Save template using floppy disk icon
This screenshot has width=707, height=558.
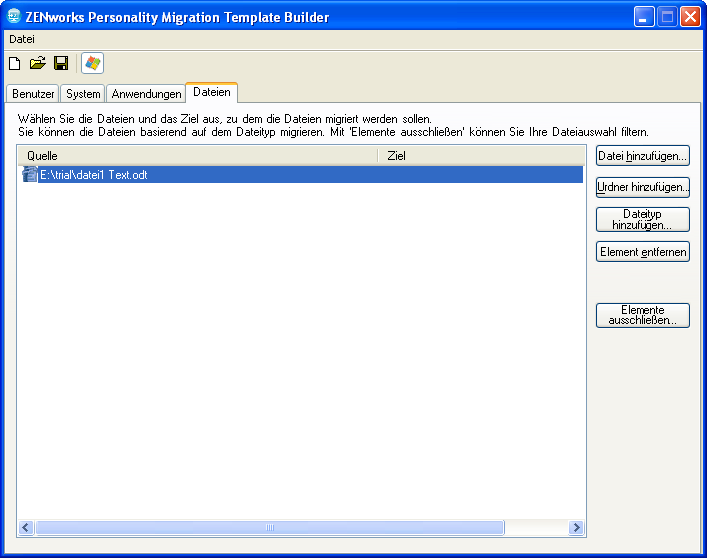coord(61,63)
